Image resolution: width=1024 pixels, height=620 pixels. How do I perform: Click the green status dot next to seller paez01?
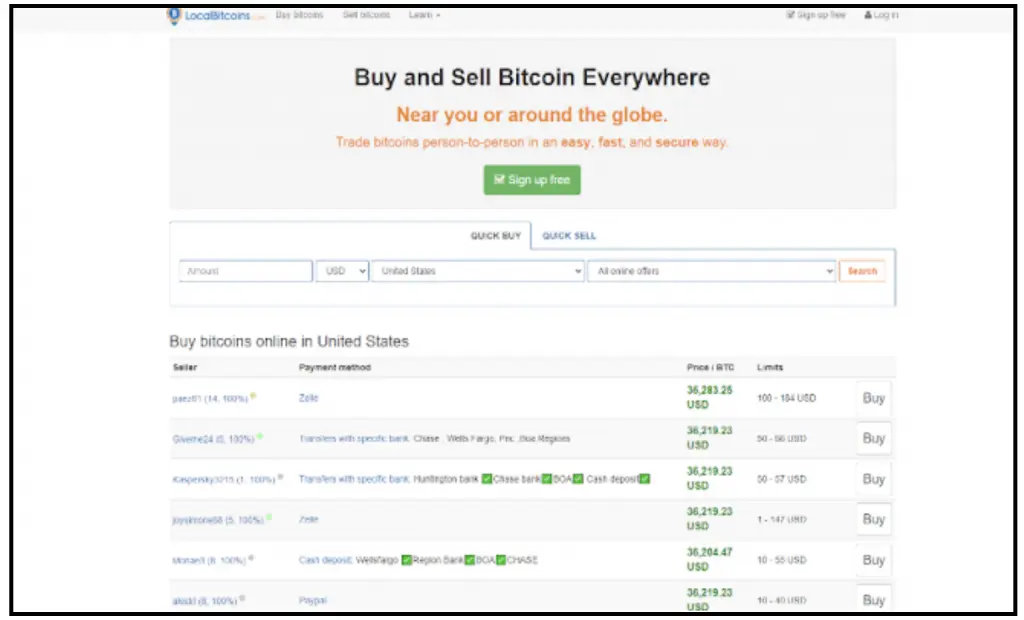[x=253, y=396]
